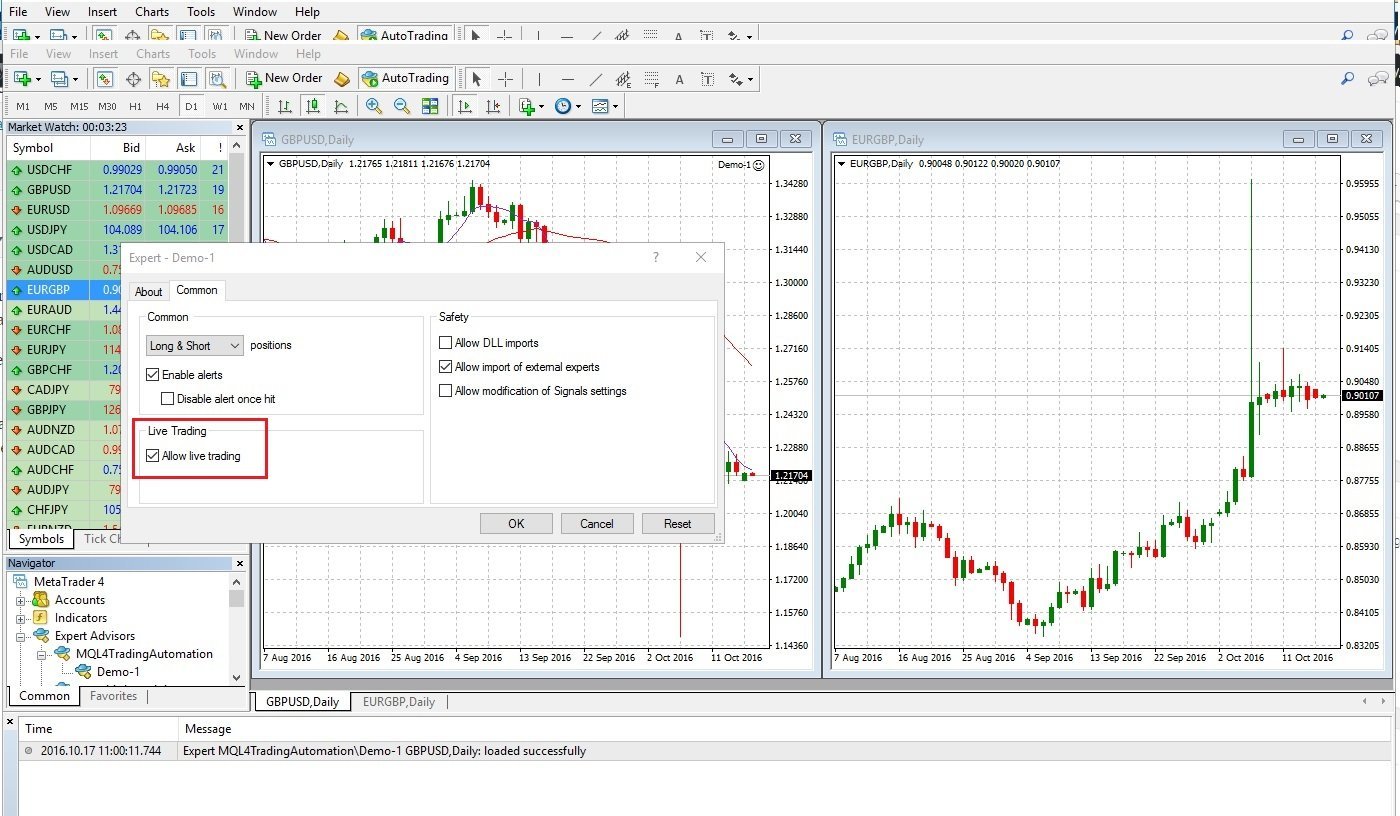Switch to line chart style icon
This screenshot has width=1400, height=816.
(x=341, y=106)
